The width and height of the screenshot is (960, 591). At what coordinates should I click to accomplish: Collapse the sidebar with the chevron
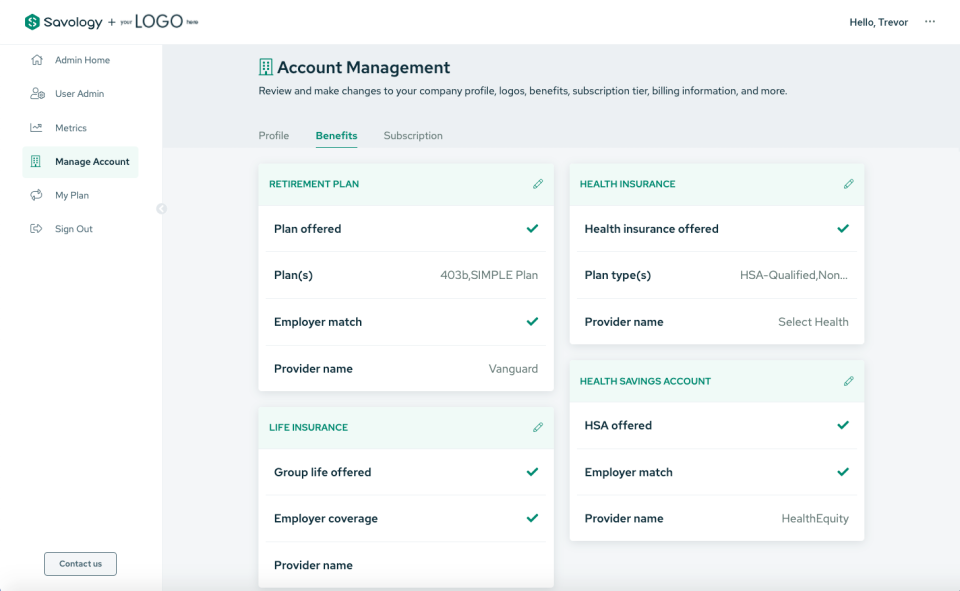[x=161, y=208]
